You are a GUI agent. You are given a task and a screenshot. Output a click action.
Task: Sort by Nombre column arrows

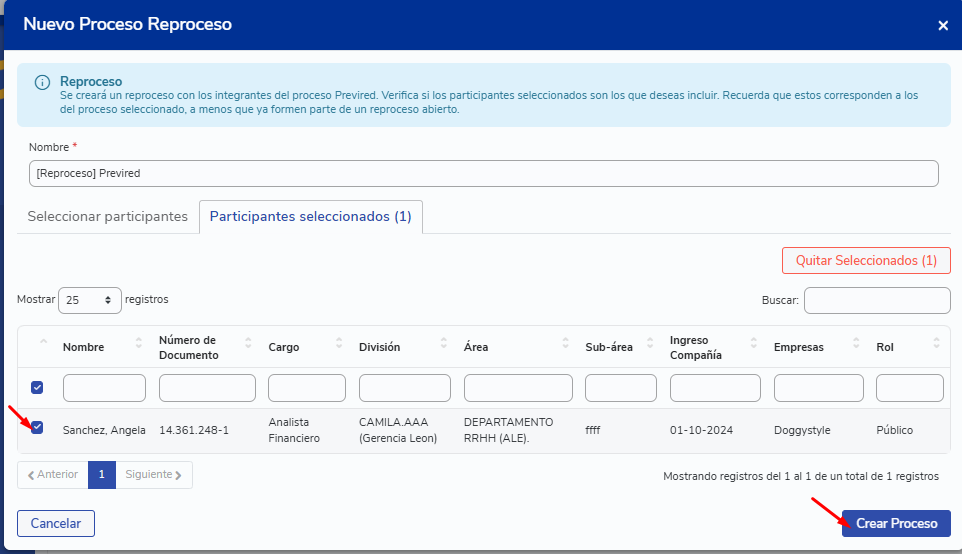[x=139, y=343]
